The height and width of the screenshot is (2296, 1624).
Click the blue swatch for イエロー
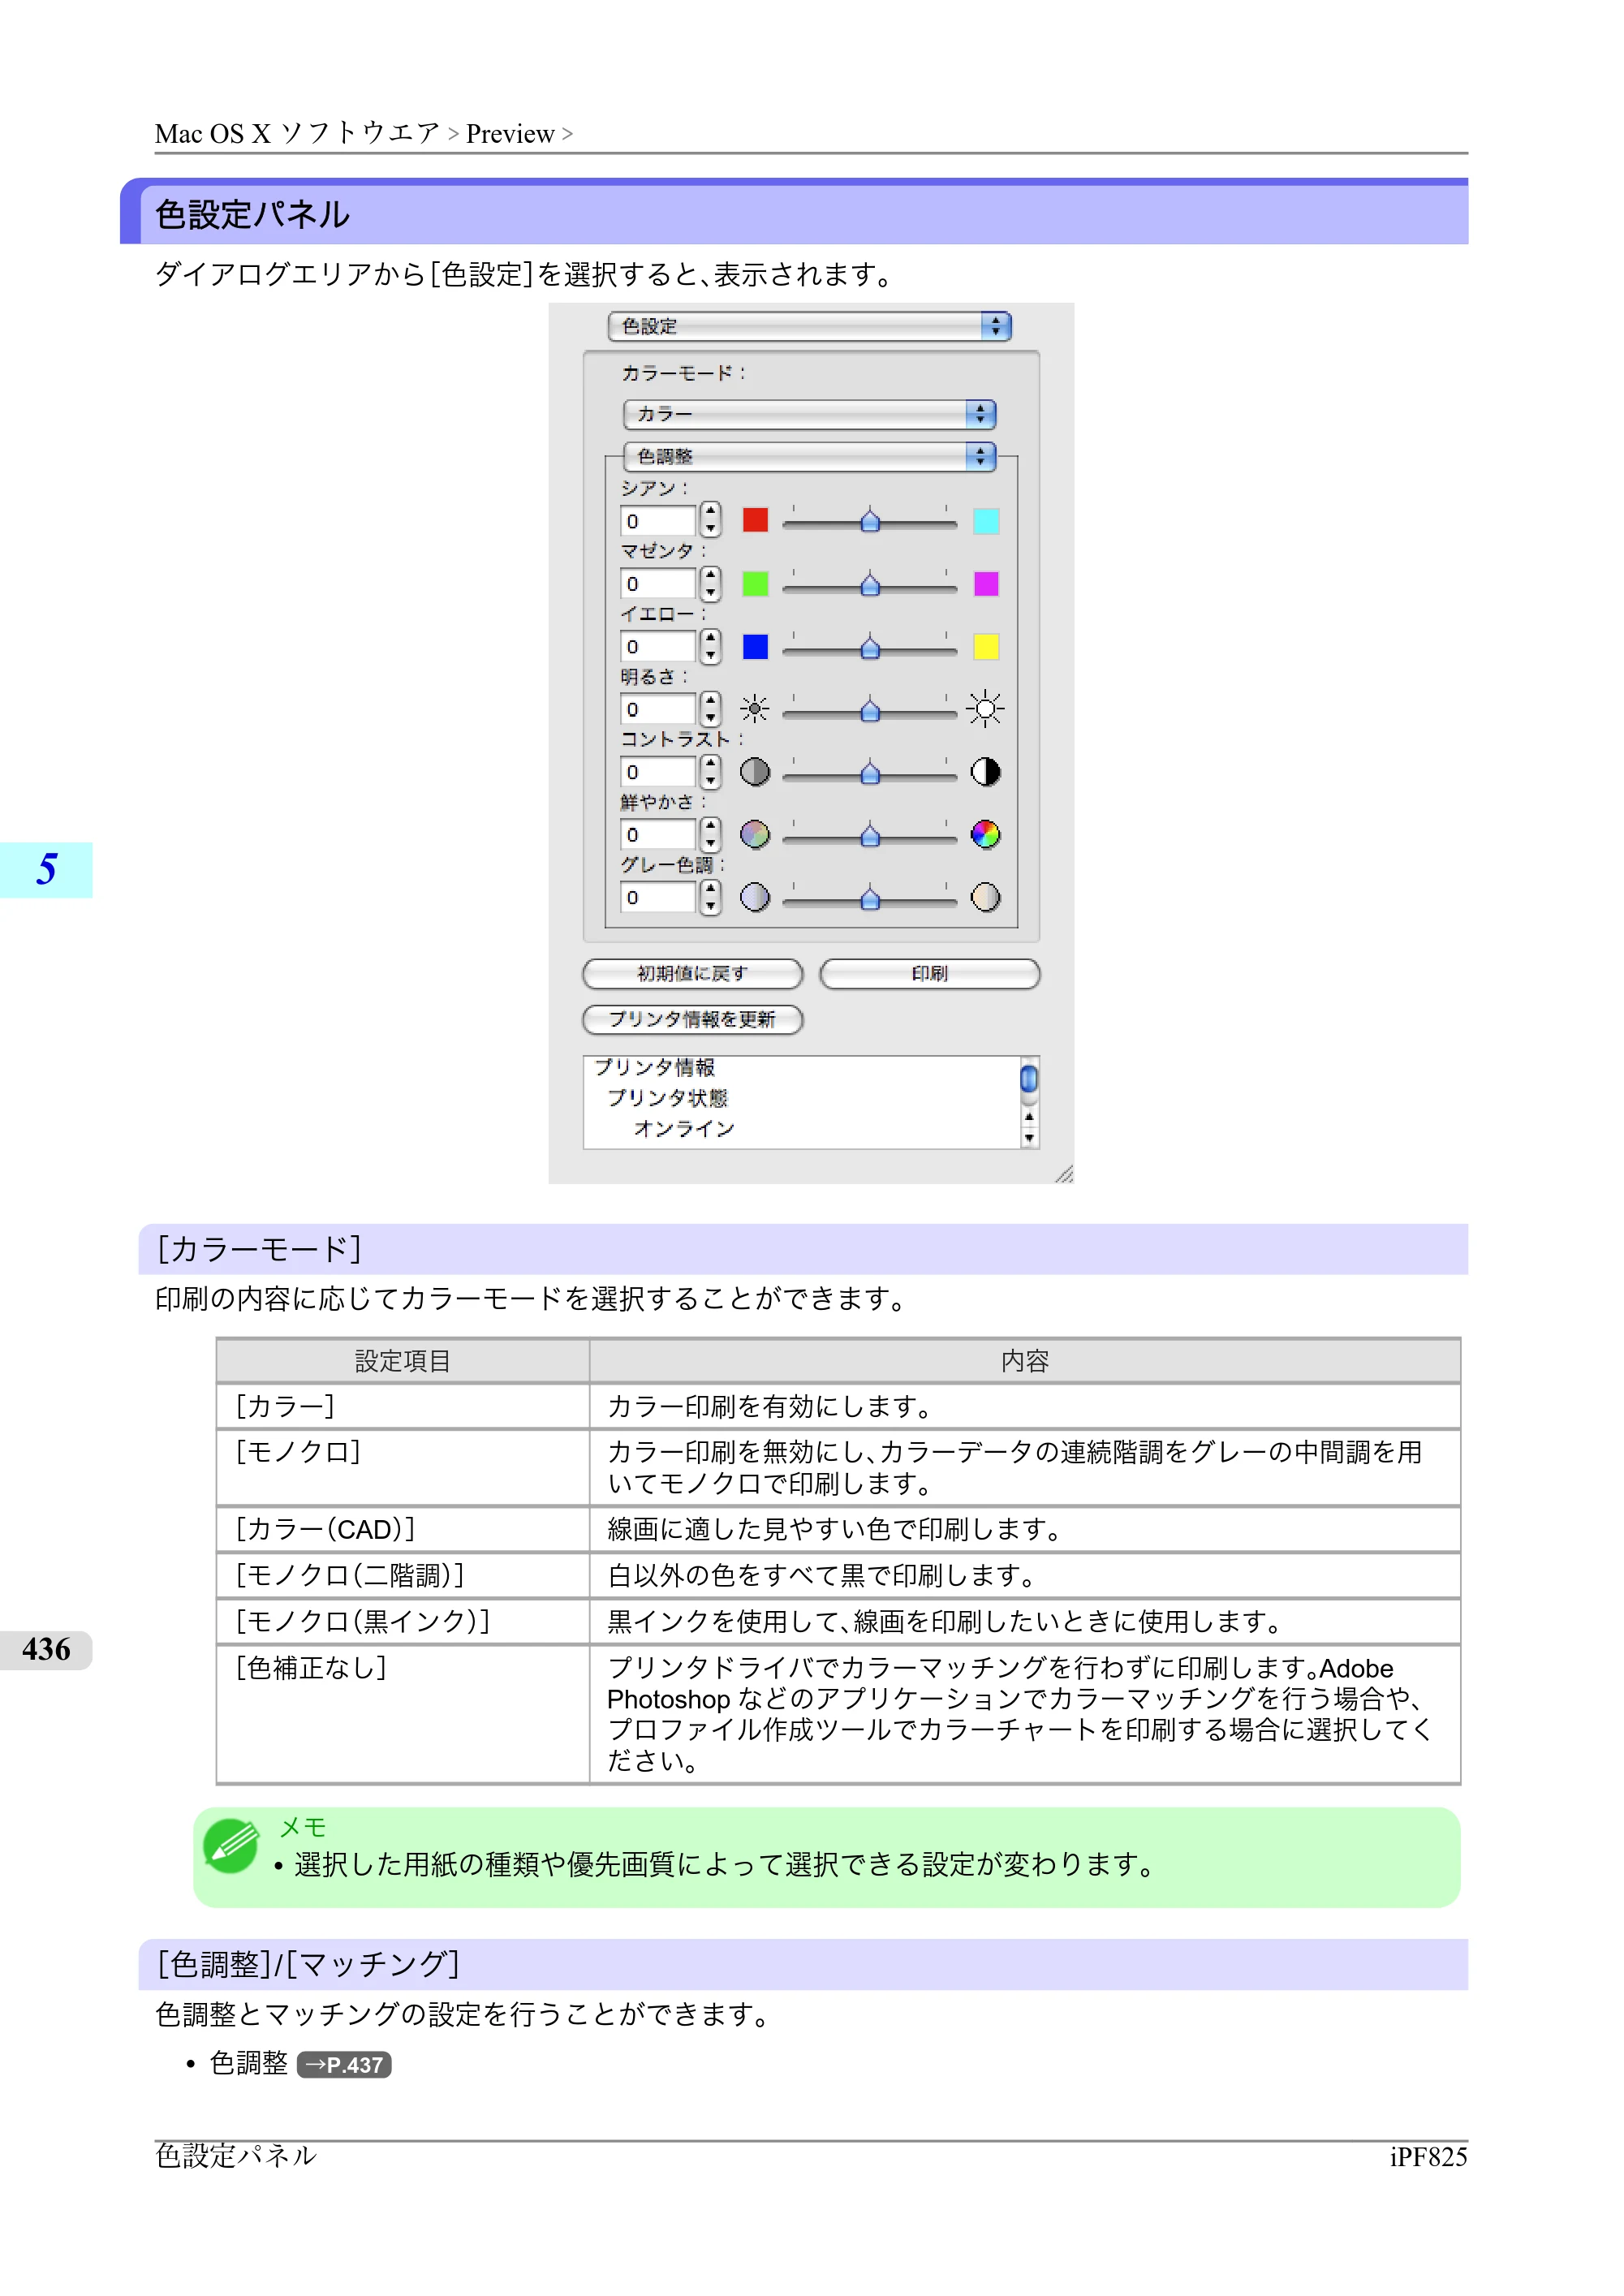(755, 647)
